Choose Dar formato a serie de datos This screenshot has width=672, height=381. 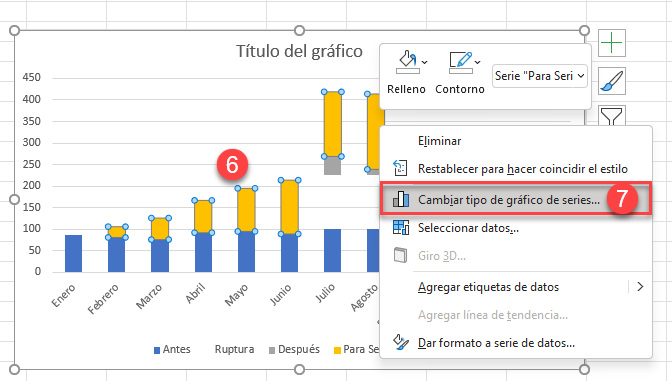pyautogui.click(x=516, y=343)
